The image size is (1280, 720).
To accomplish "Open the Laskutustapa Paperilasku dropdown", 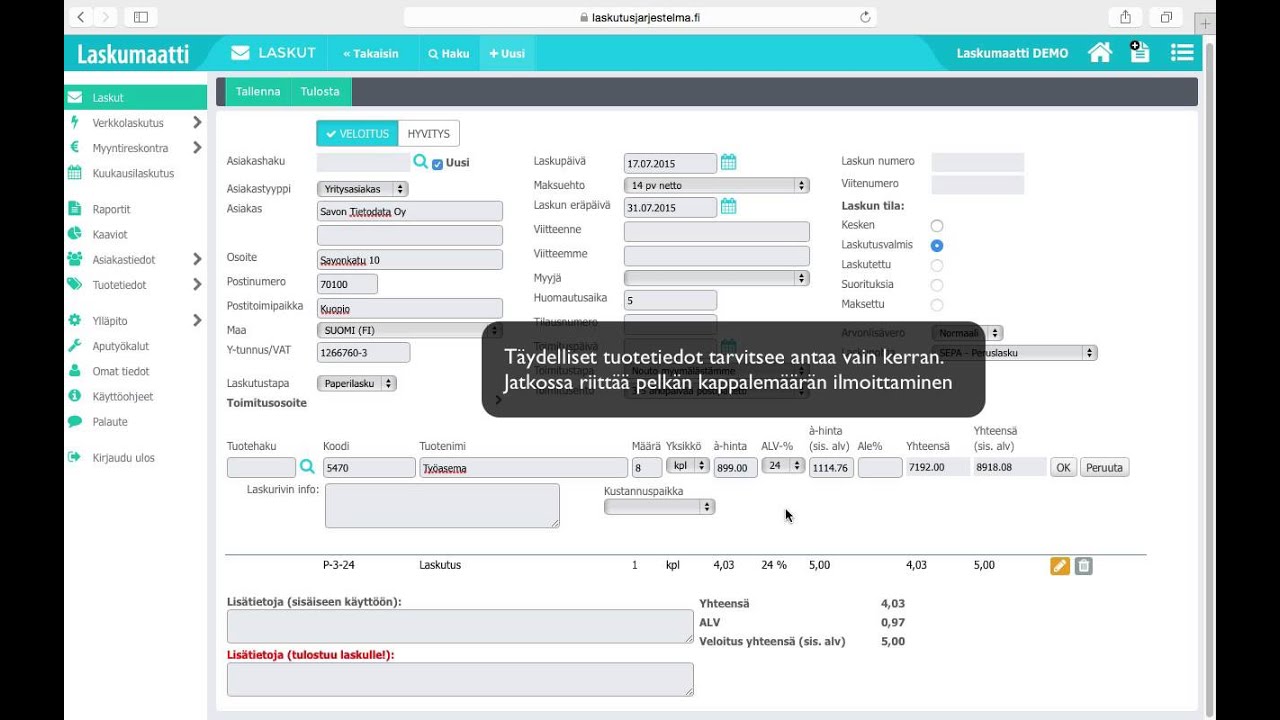I will pos(357,383).
